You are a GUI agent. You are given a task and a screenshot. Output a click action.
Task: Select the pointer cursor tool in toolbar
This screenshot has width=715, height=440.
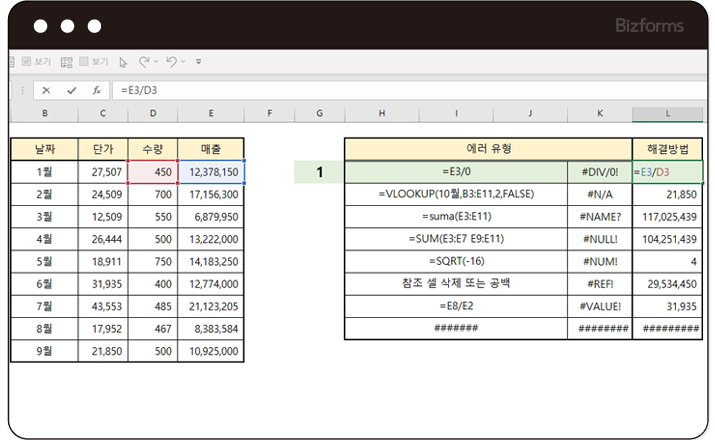pyautogui.click(x=123, y=62)
